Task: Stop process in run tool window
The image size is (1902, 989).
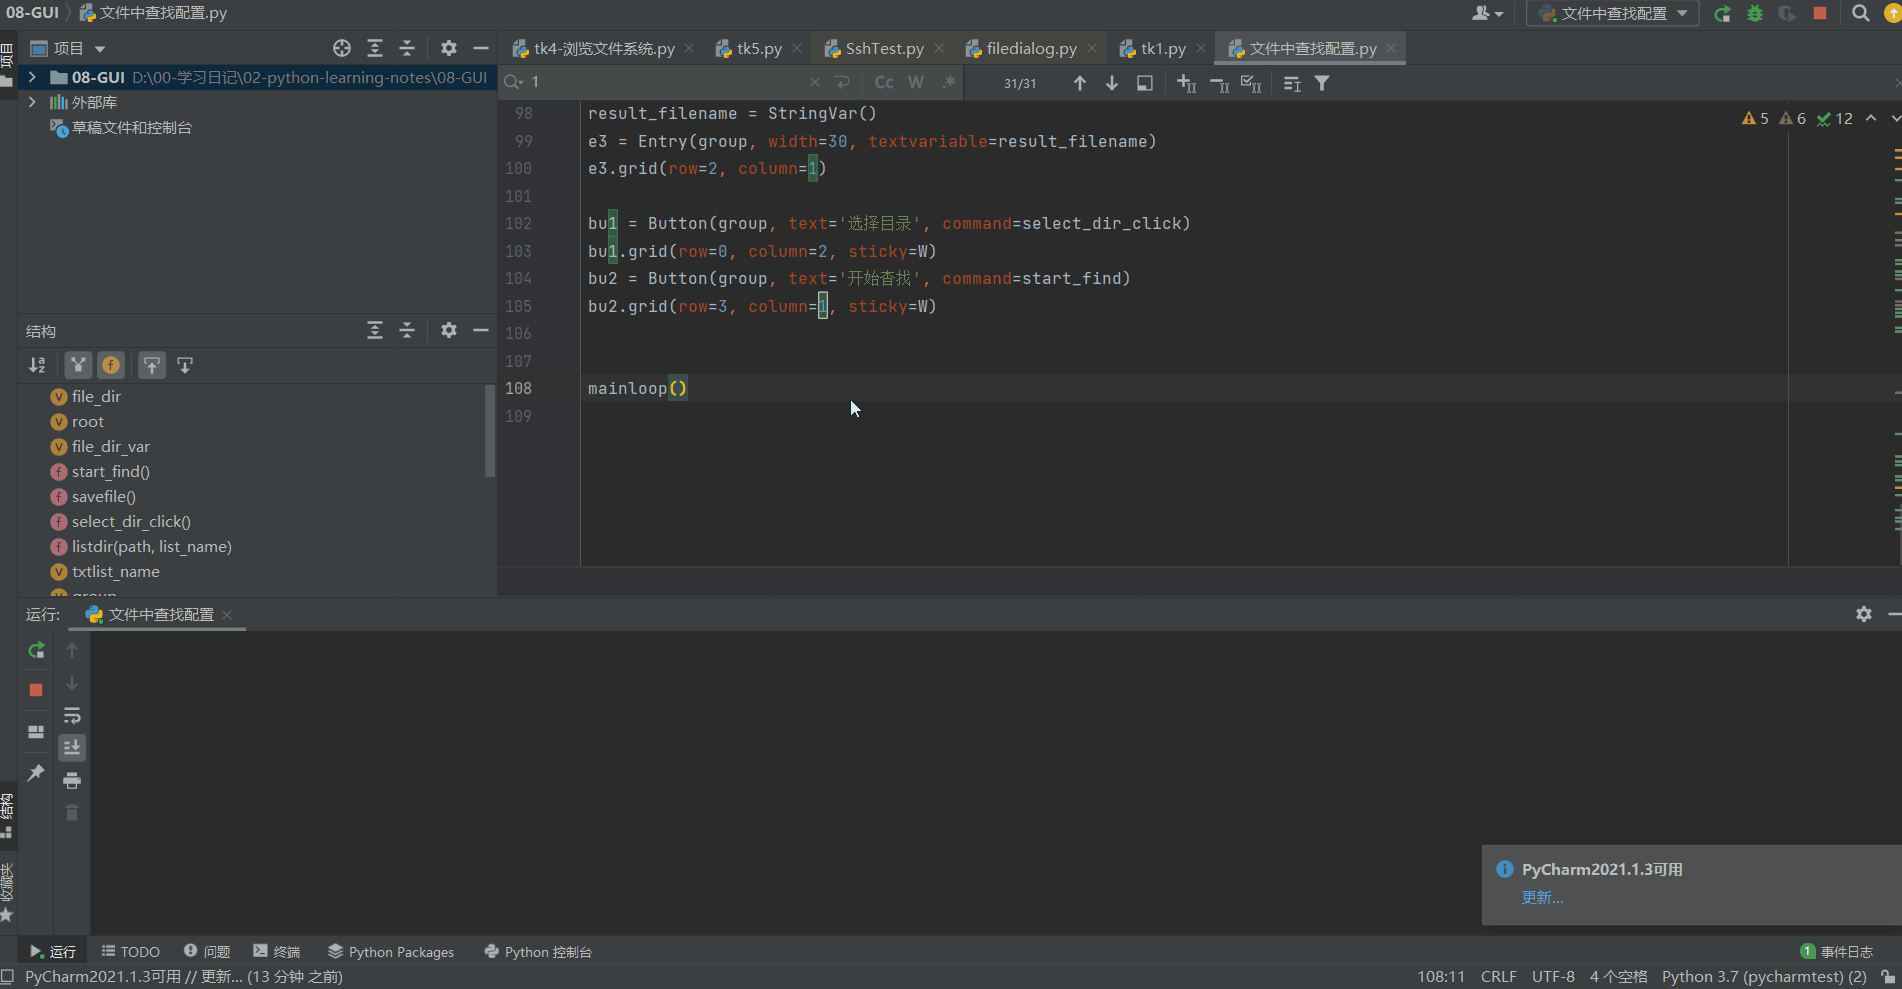Action: click(36, 690)
